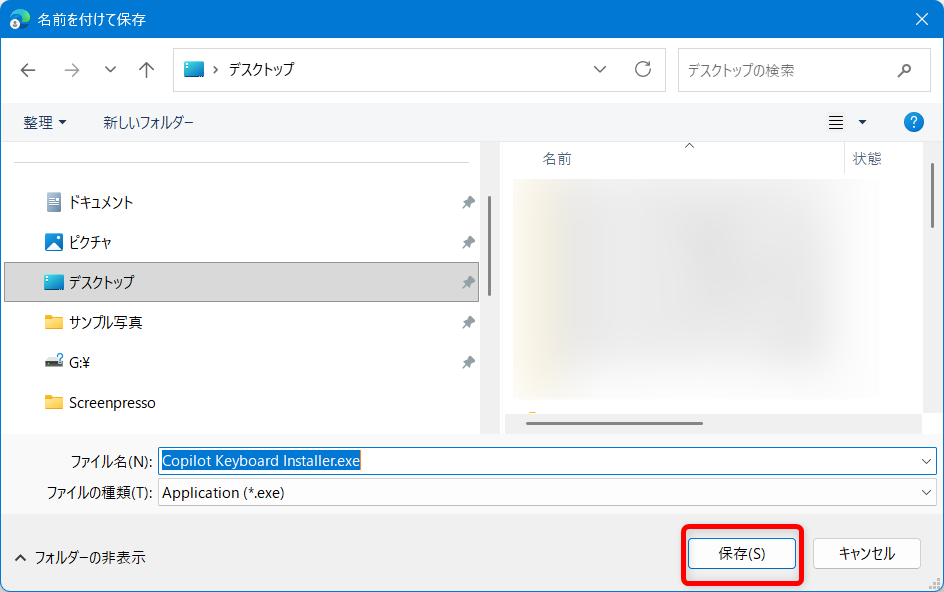Refresh the Desktop folder view
This screenshot has width=944, height=592.
(x=643, y=69)
